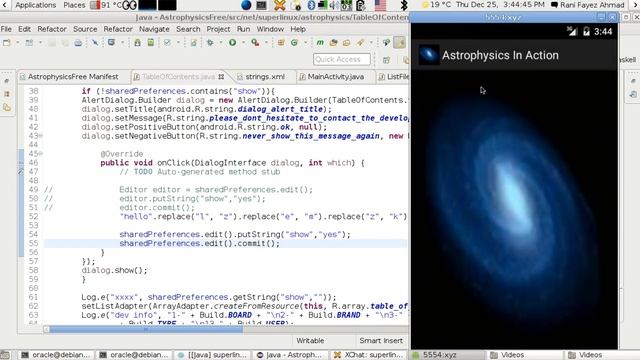
Task: Open the Window menu
Action: coord(270,29)
